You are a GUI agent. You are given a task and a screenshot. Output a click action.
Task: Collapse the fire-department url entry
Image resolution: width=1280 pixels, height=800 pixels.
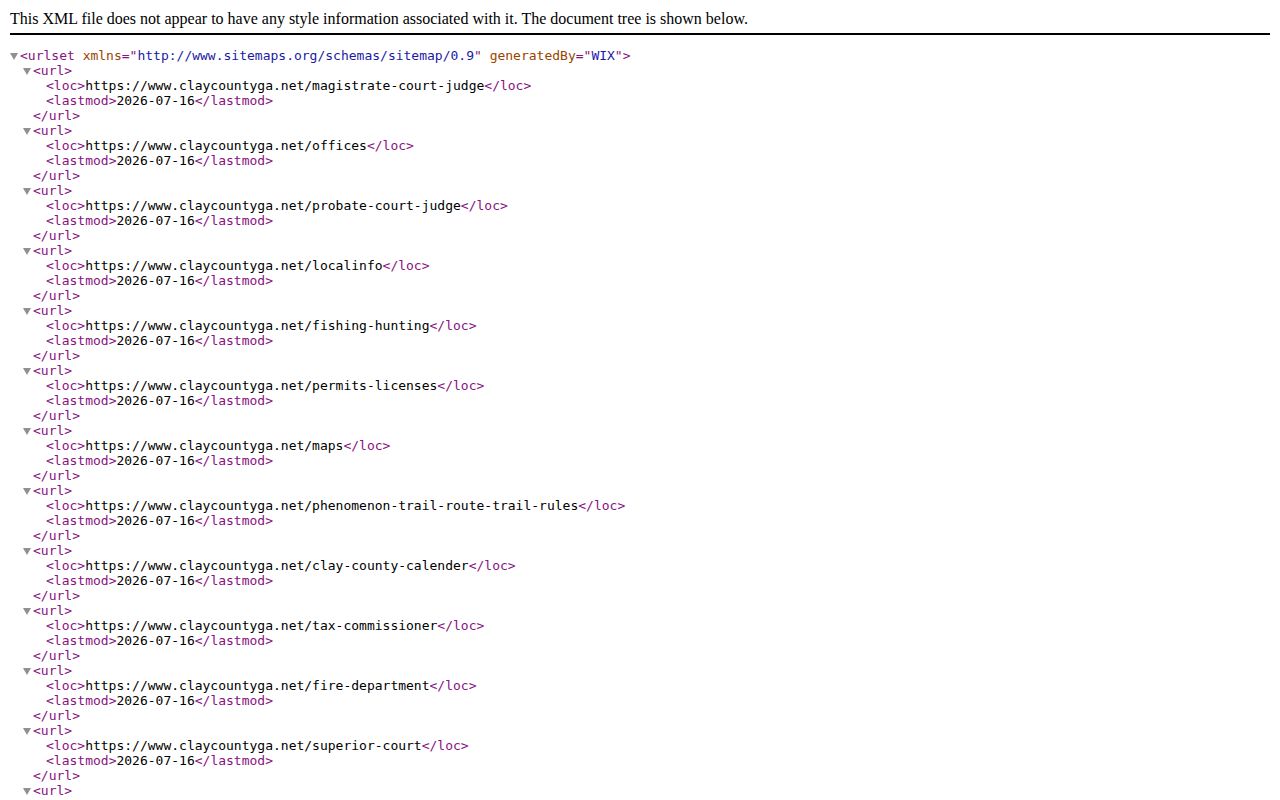(27, 671)
